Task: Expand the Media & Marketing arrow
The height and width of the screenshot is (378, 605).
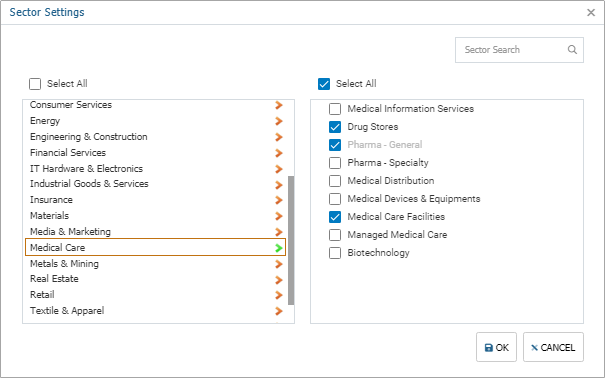Action: point(279,232)
